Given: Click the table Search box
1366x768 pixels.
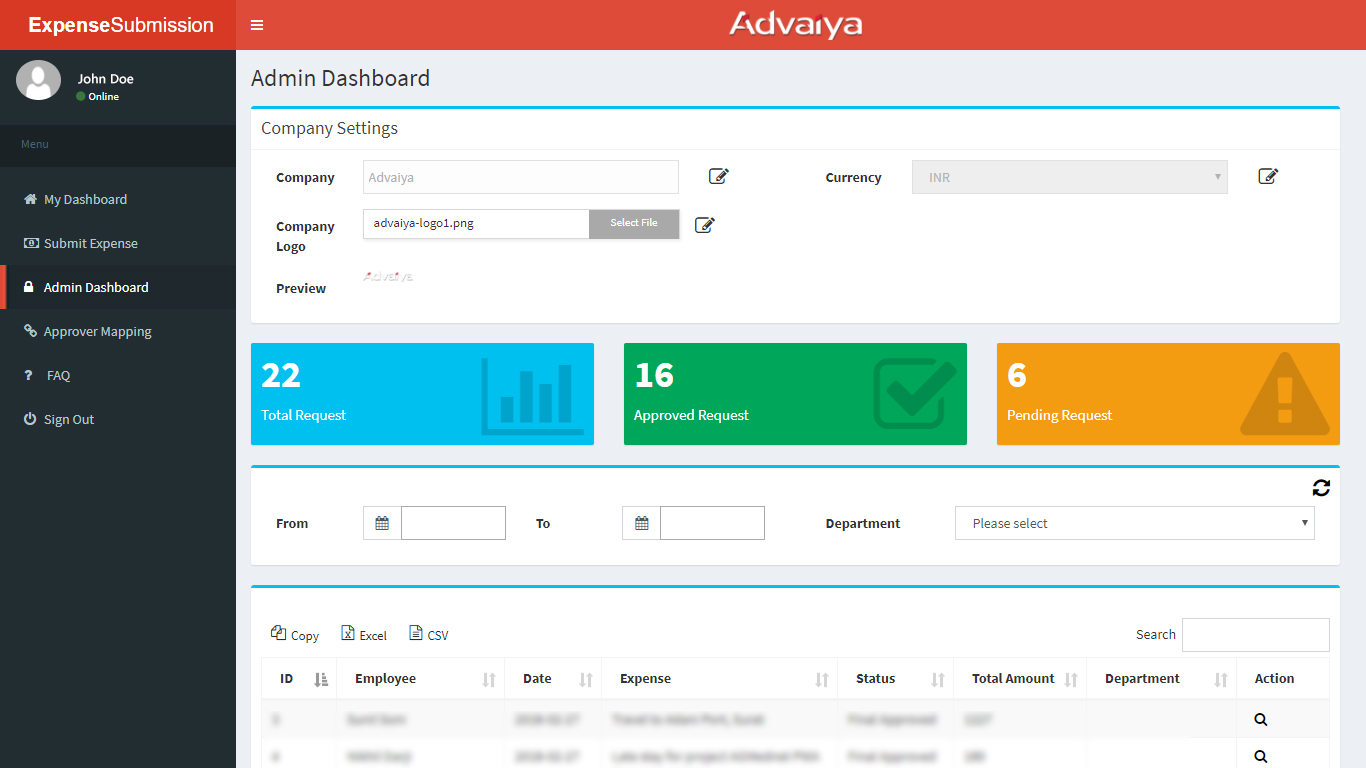Looking at the screenshot, I should (x=1256, y=635).
